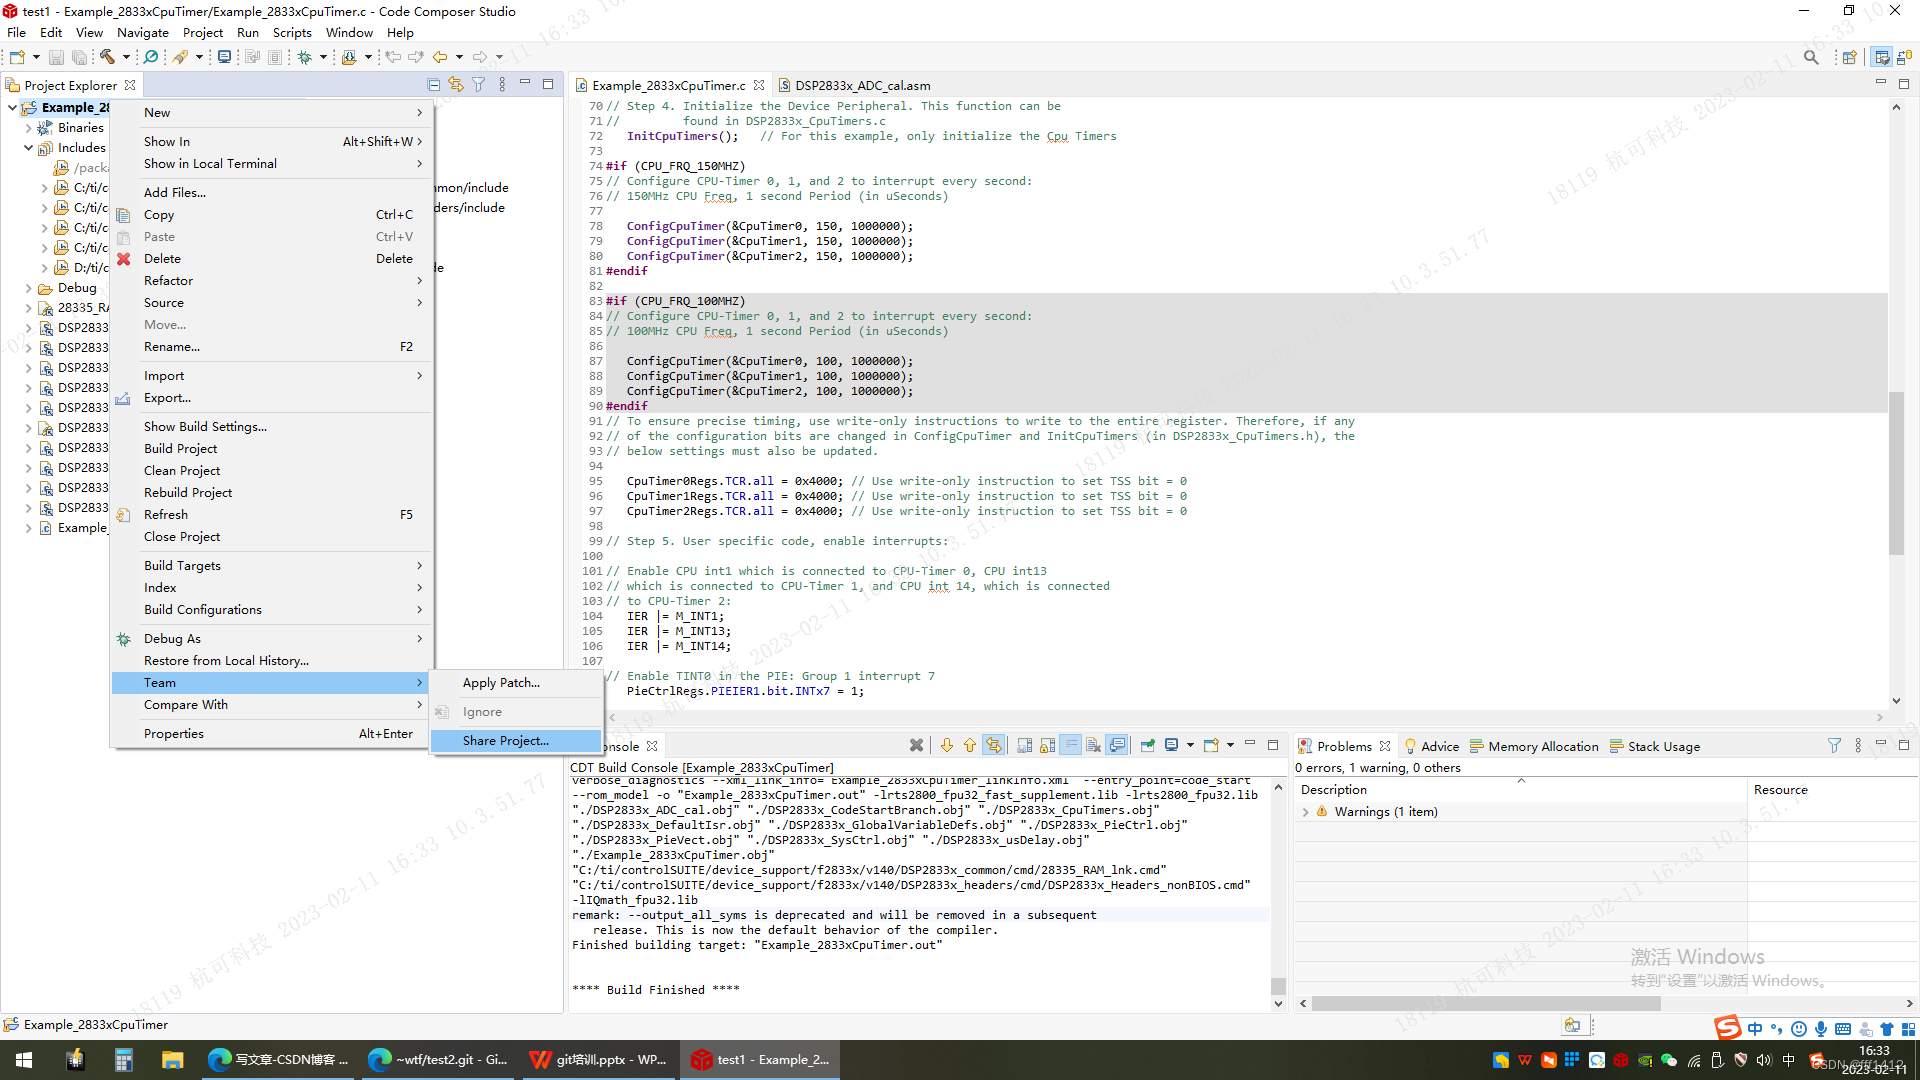The image size is (1920, 1080).
Task: Select Share Project... in Team submenu
Action: 505,741
